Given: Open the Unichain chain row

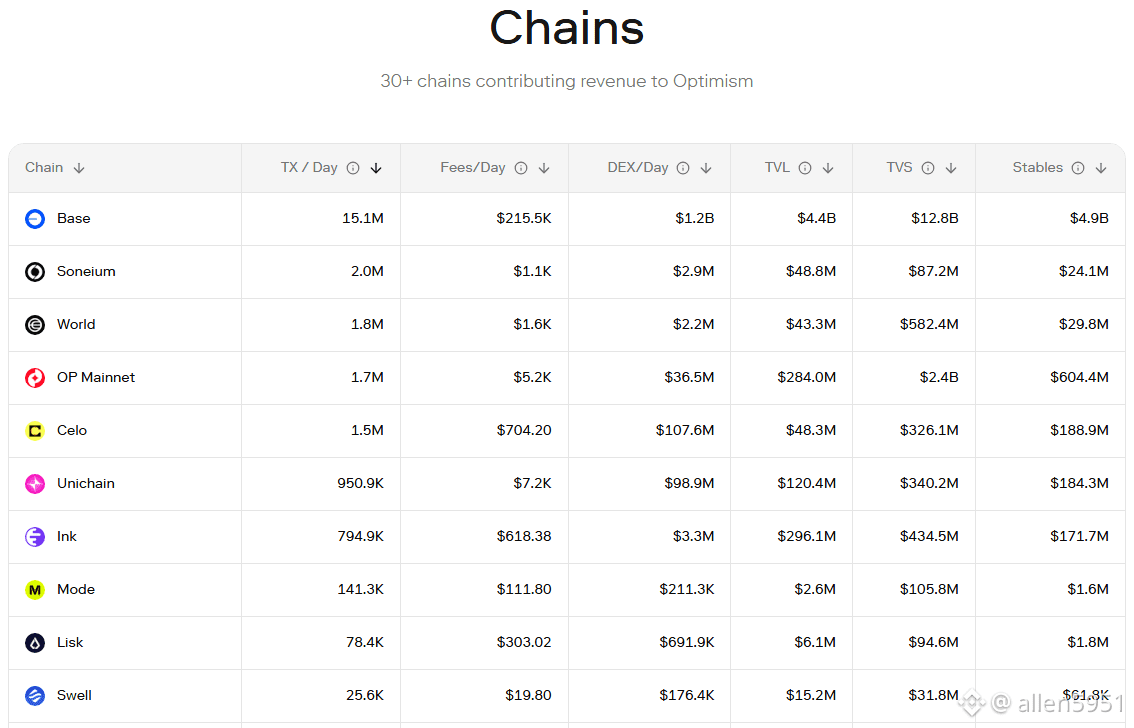Looking at the screenshot, I should coord(86,484).
